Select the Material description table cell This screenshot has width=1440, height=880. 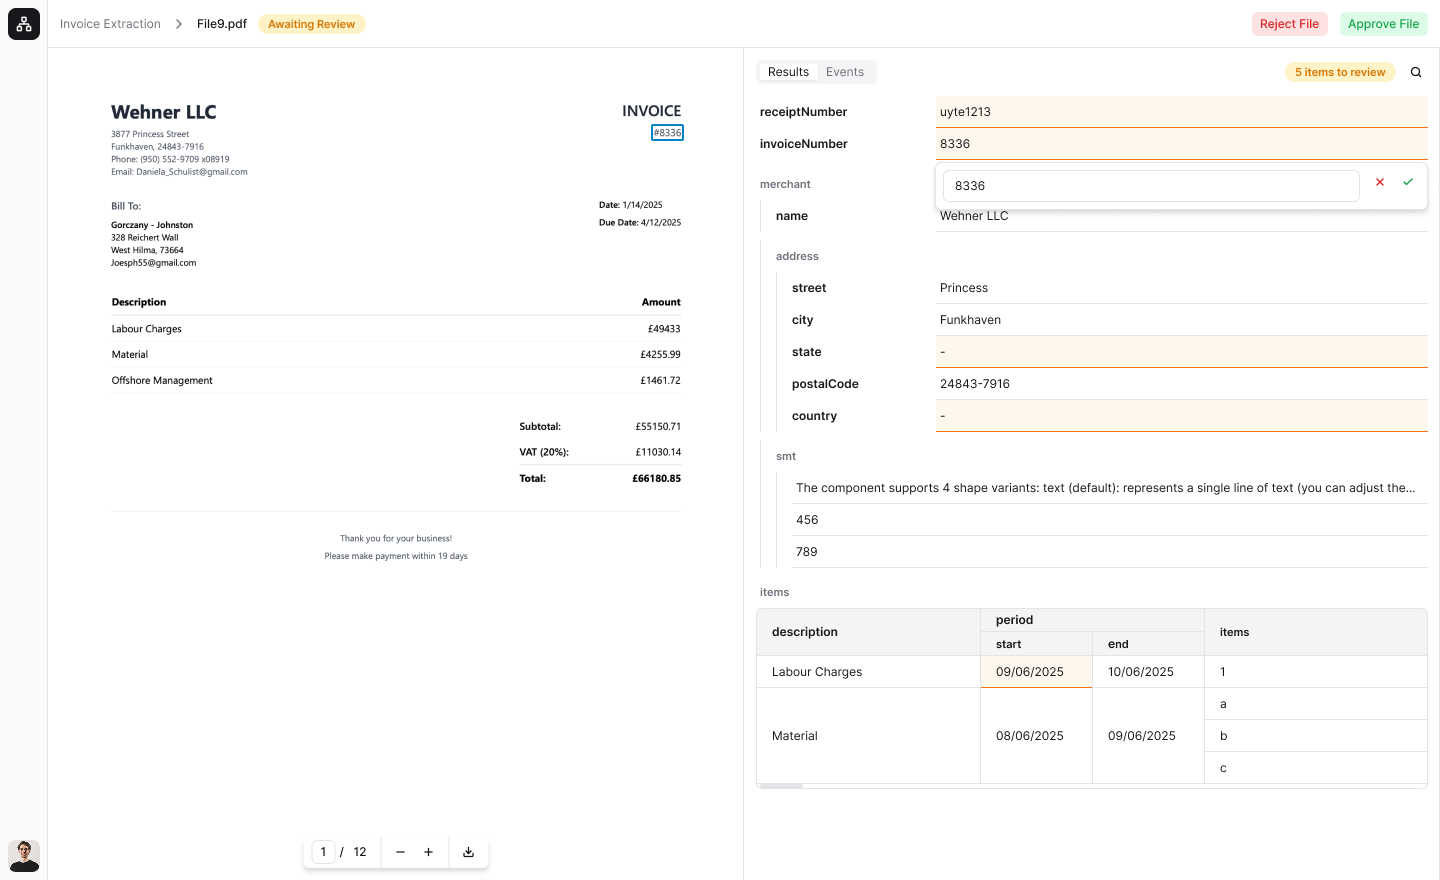pyautogui.click(x=868, y=736)
